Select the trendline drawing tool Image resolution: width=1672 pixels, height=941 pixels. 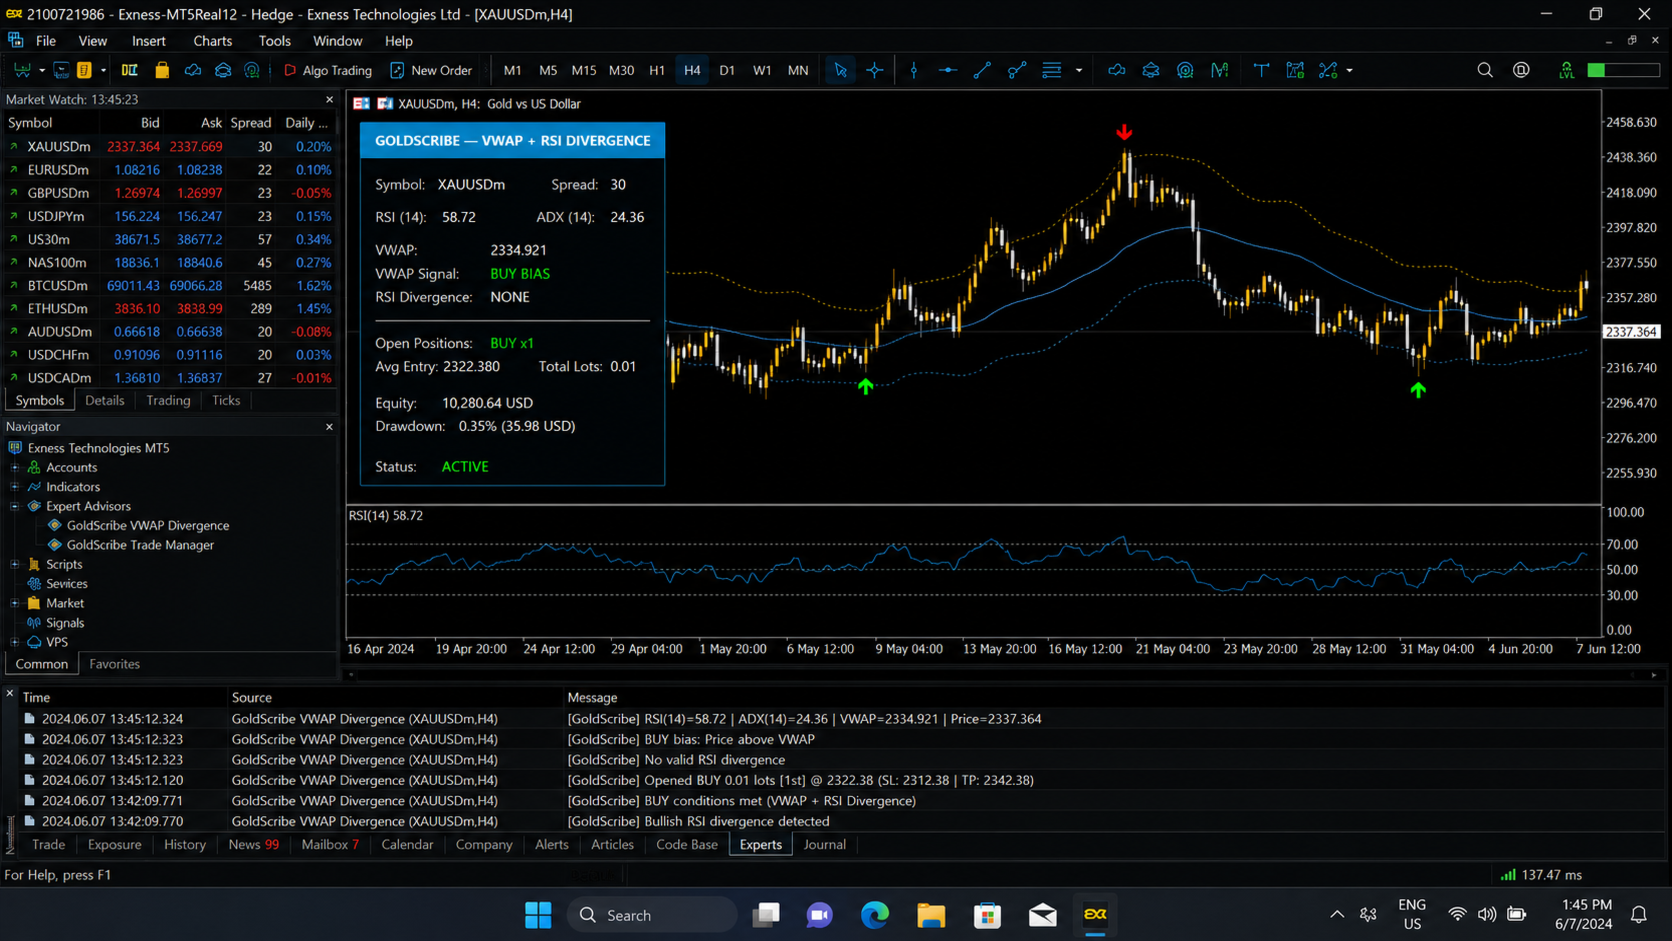[x=982, y=70]
